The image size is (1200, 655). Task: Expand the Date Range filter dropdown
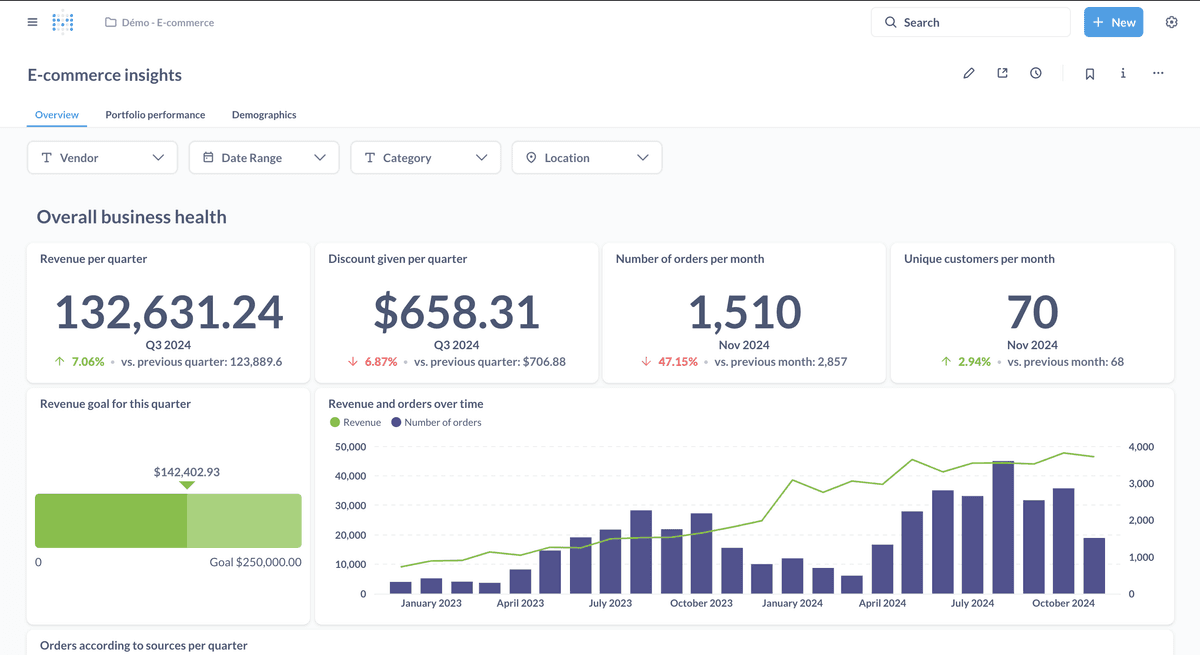coord(264,158)
